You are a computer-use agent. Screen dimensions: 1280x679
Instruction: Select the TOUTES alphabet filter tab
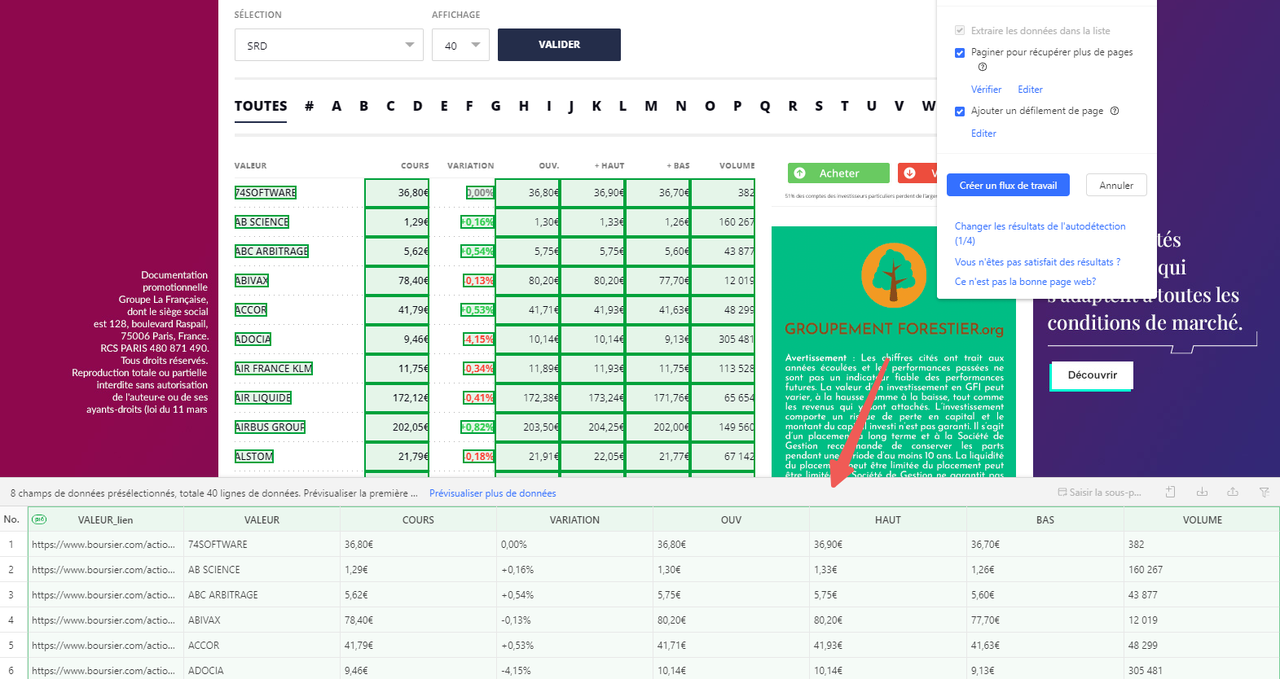click(x=260, y=106)
